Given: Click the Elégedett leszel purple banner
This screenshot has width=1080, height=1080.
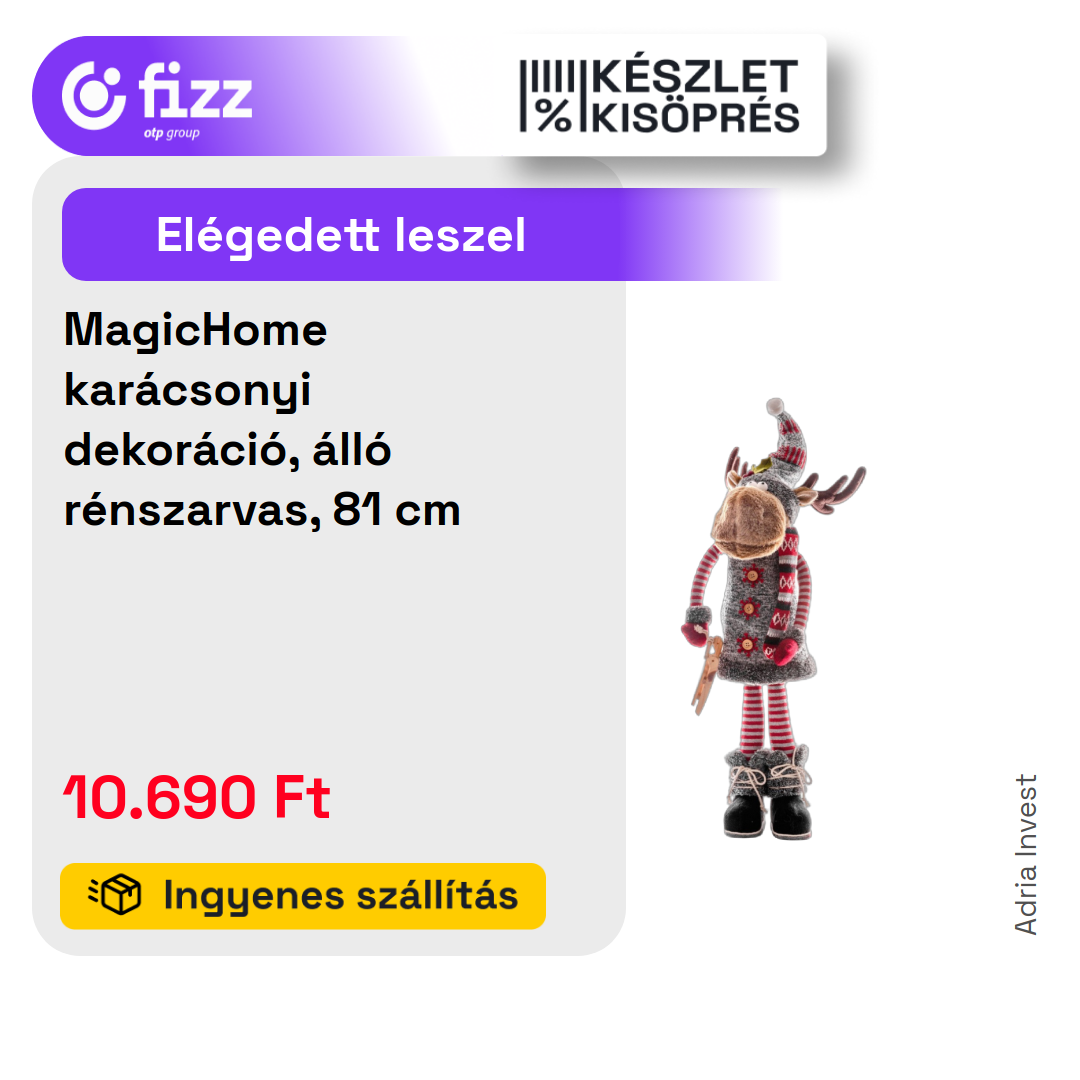Looking at the screenshot, I should [x=420, y=234].
